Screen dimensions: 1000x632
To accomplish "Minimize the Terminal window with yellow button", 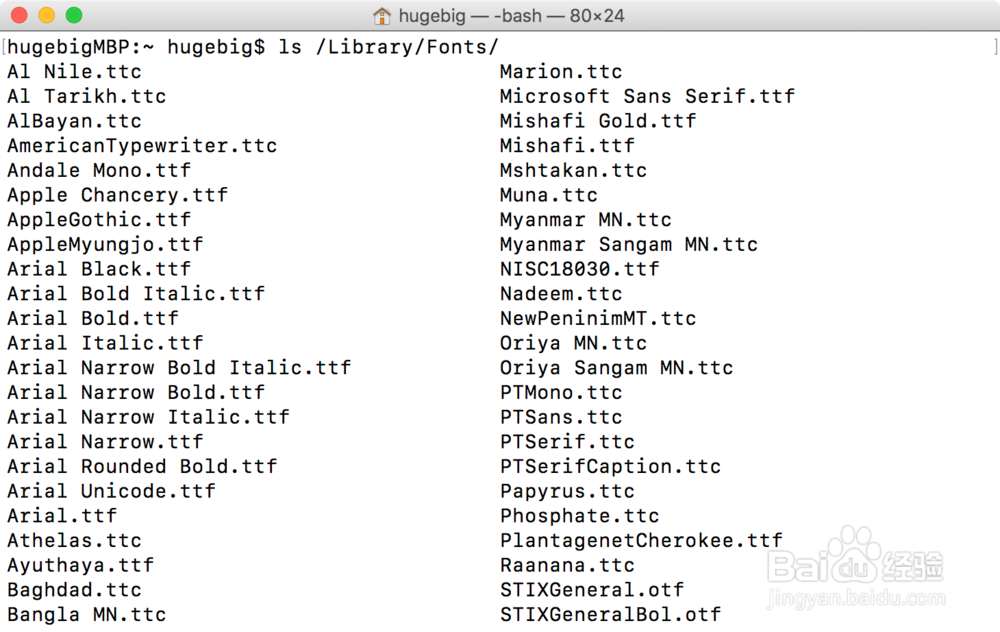I will pos(46,16).
